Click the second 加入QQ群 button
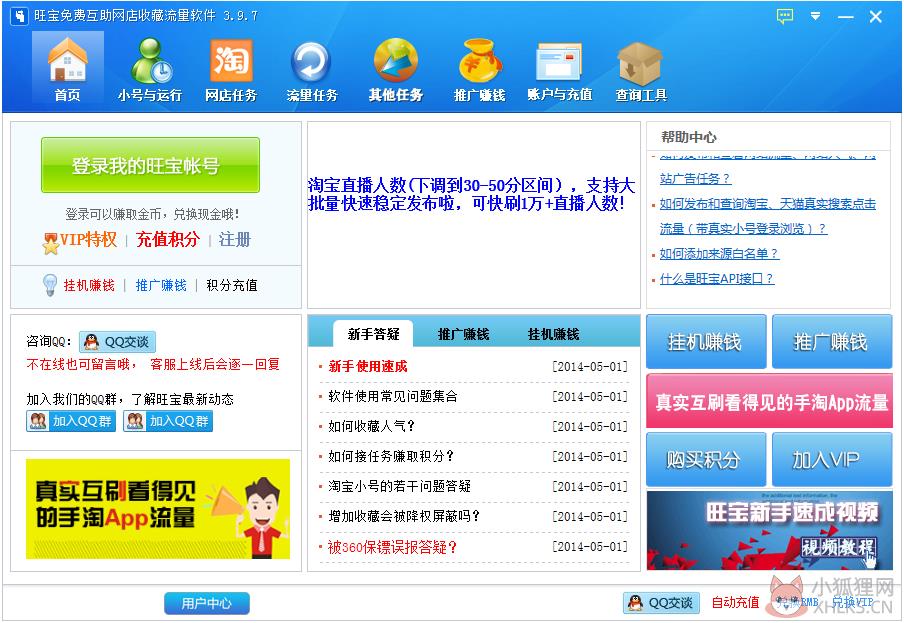This screenshot has width=904, height=623. click(x=168, y=421)
